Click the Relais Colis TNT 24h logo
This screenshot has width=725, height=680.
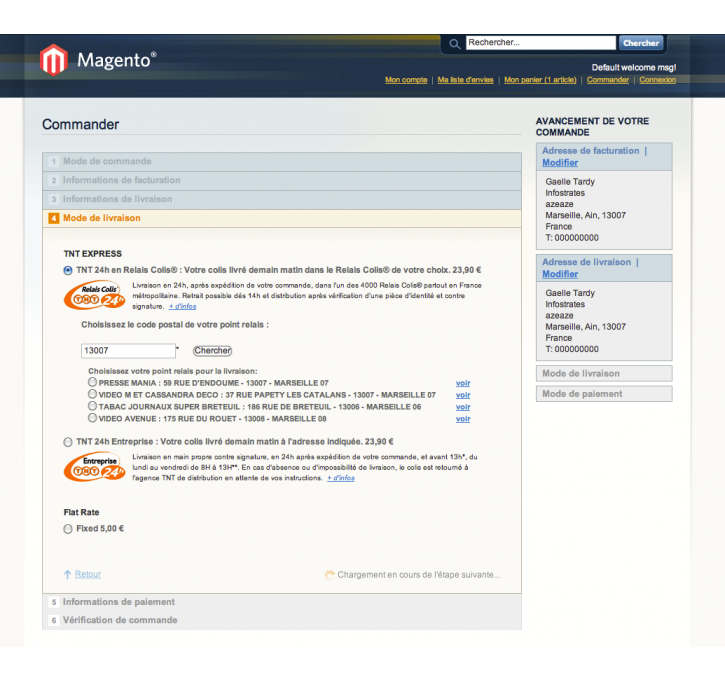pos(95,295)
